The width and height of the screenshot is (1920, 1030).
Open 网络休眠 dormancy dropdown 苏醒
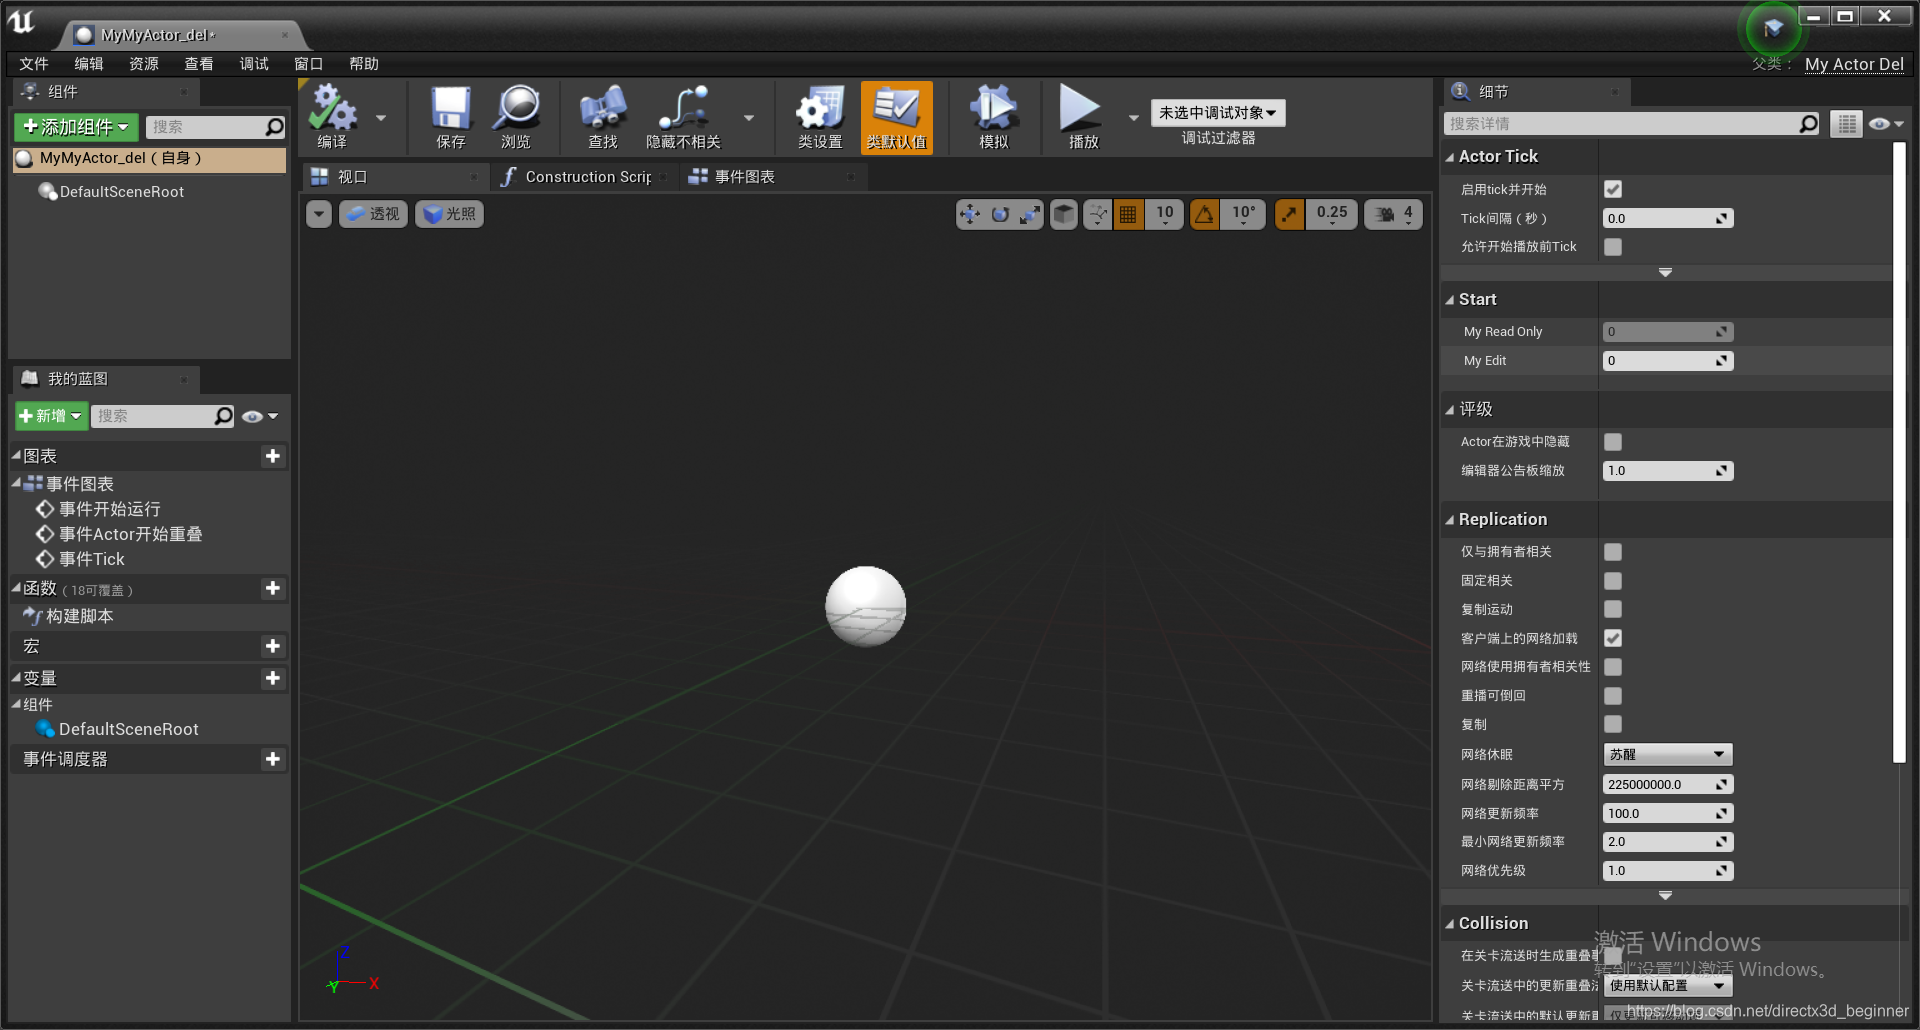(x=1667, y=755)
